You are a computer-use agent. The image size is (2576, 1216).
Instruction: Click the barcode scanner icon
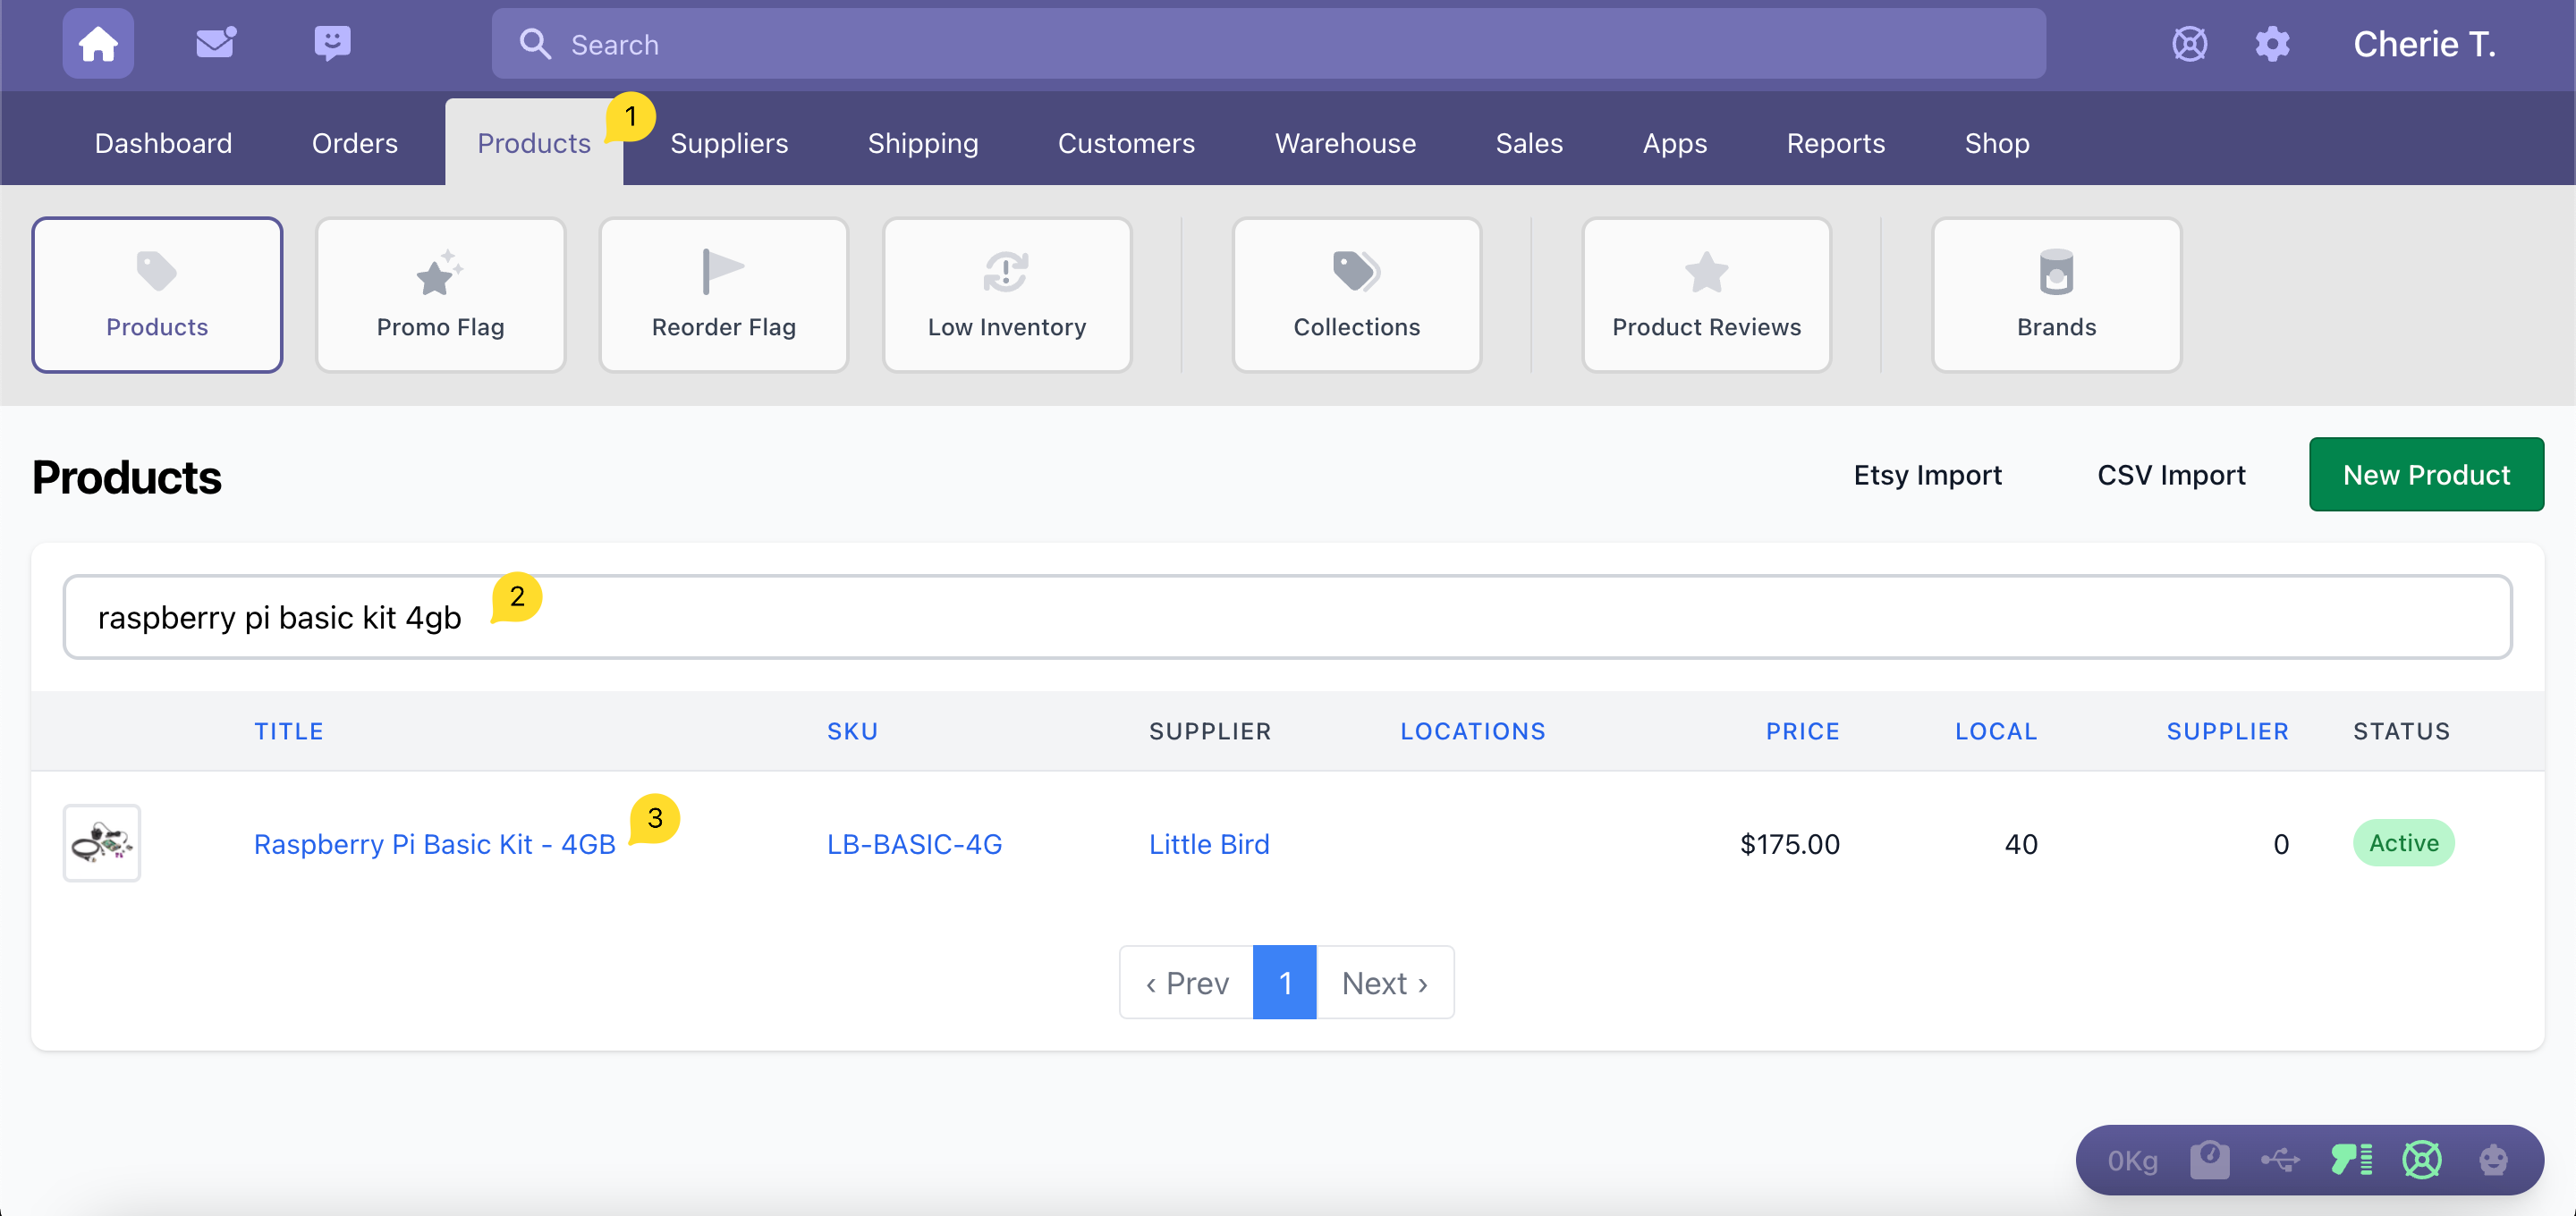2351,1160
